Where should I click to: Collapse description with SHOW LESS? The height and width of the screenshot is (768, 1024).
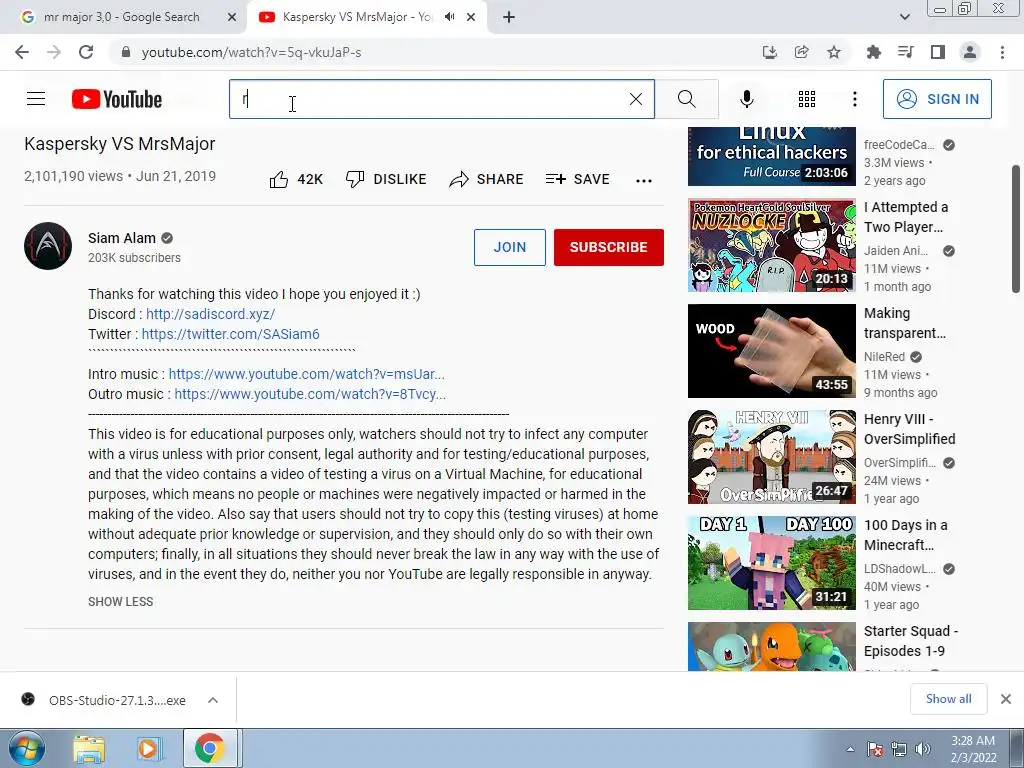click(121, 601)
